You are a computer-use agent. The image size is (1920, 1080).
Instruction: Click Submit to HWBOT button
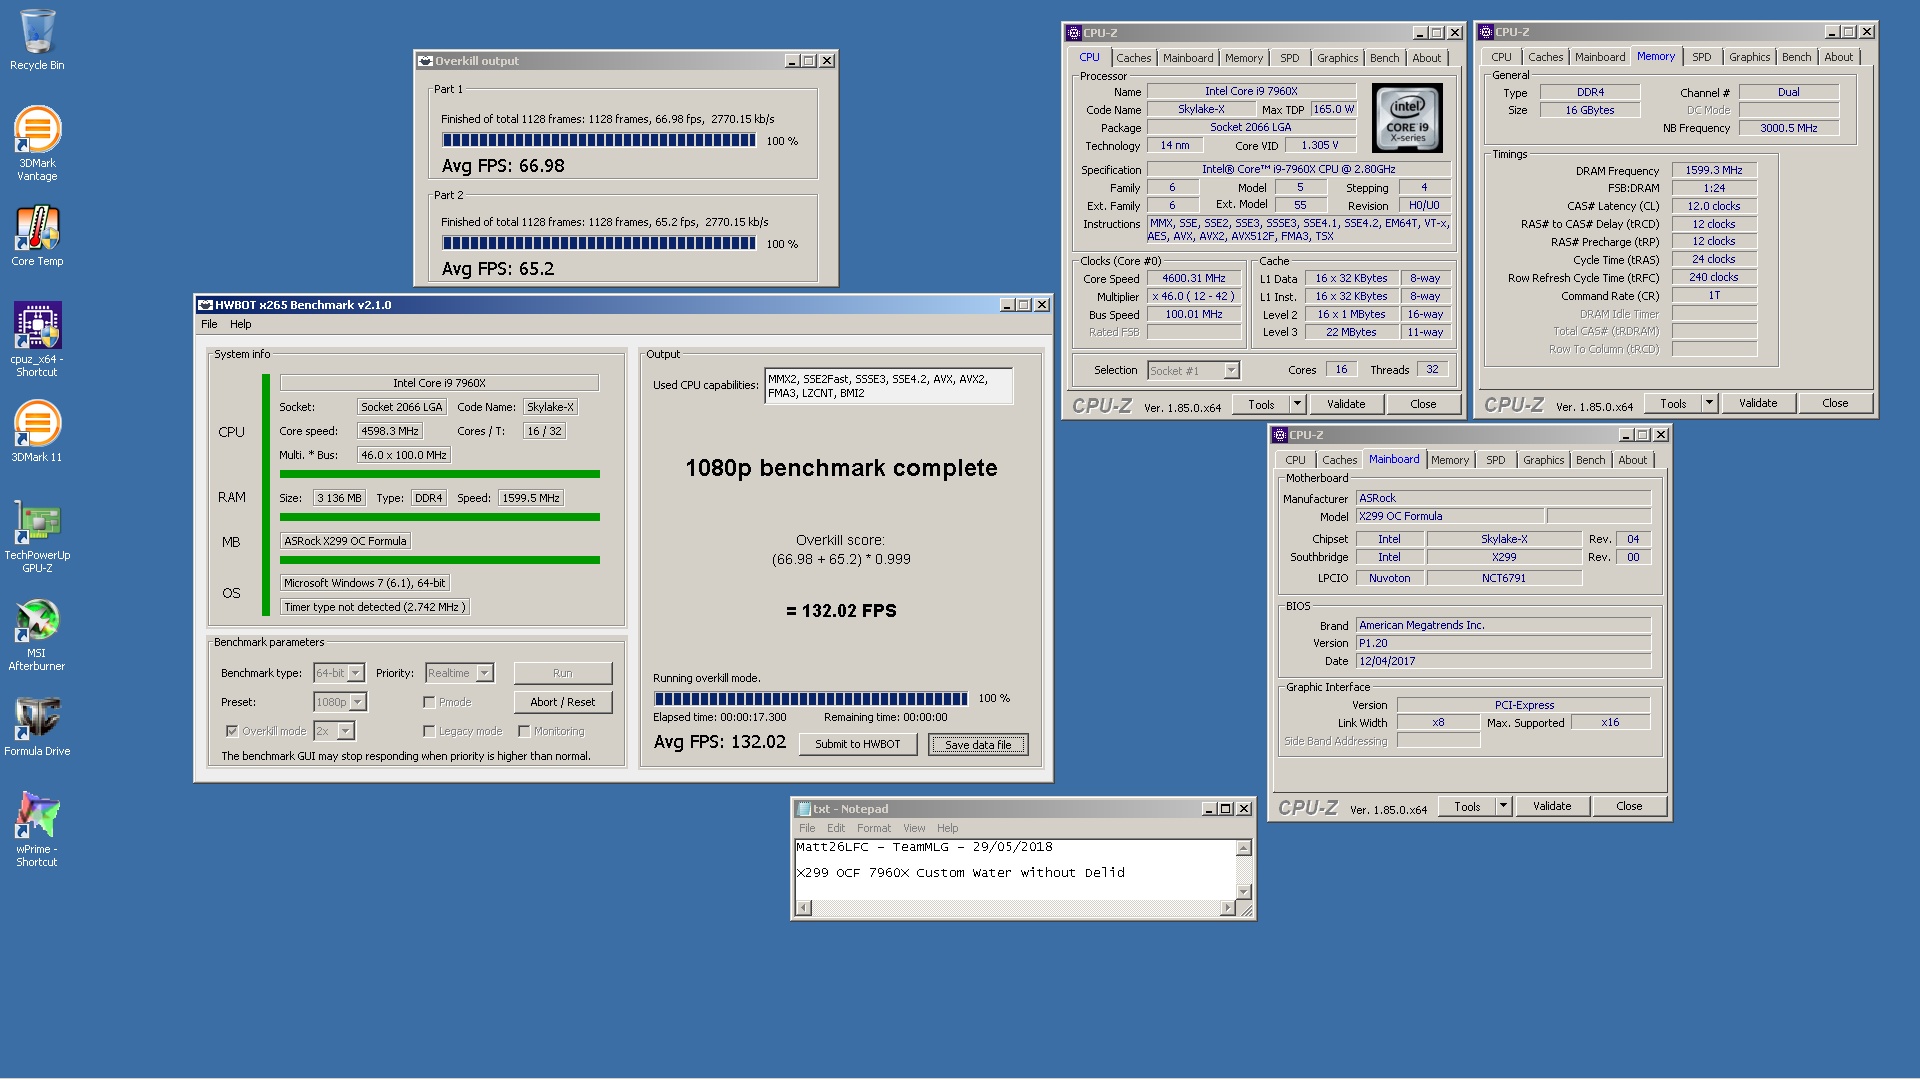click(857, 744)
